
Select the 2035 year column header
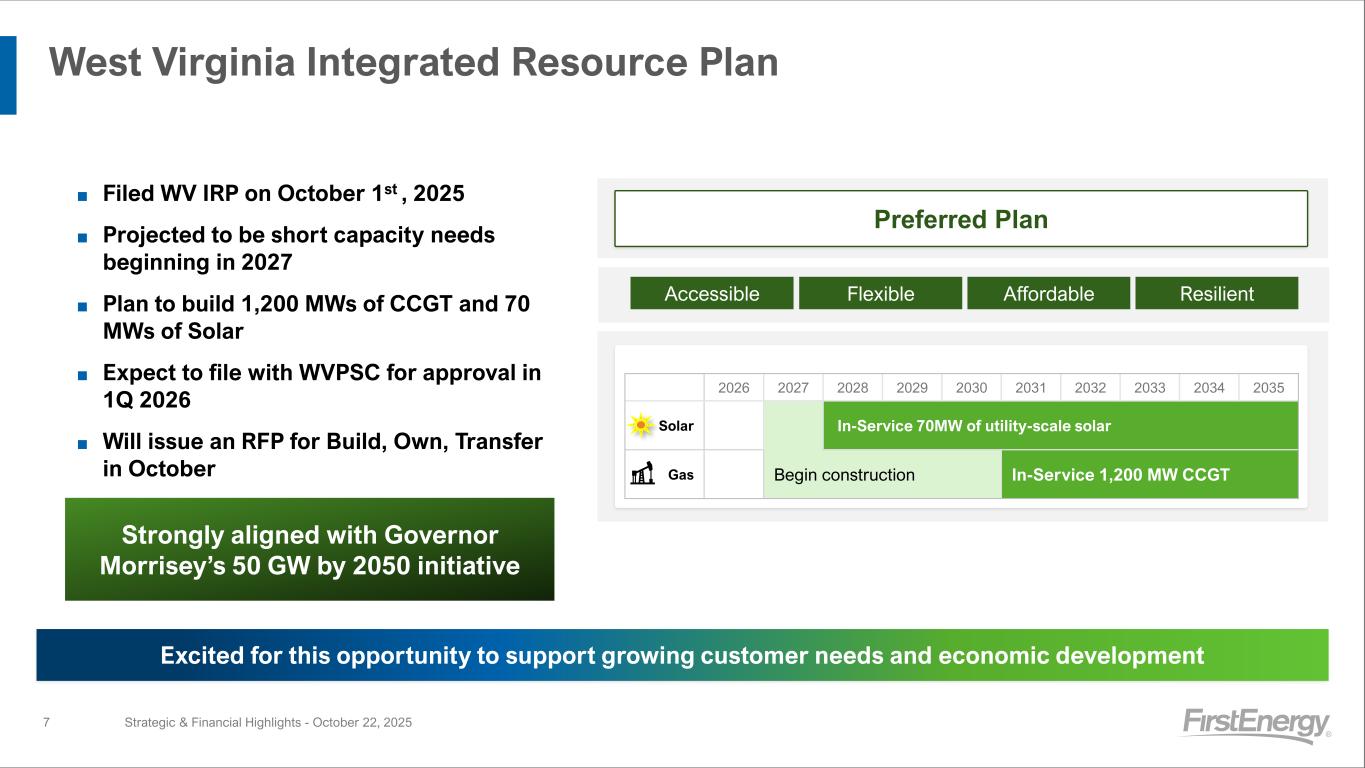[x=1269, y=388]
